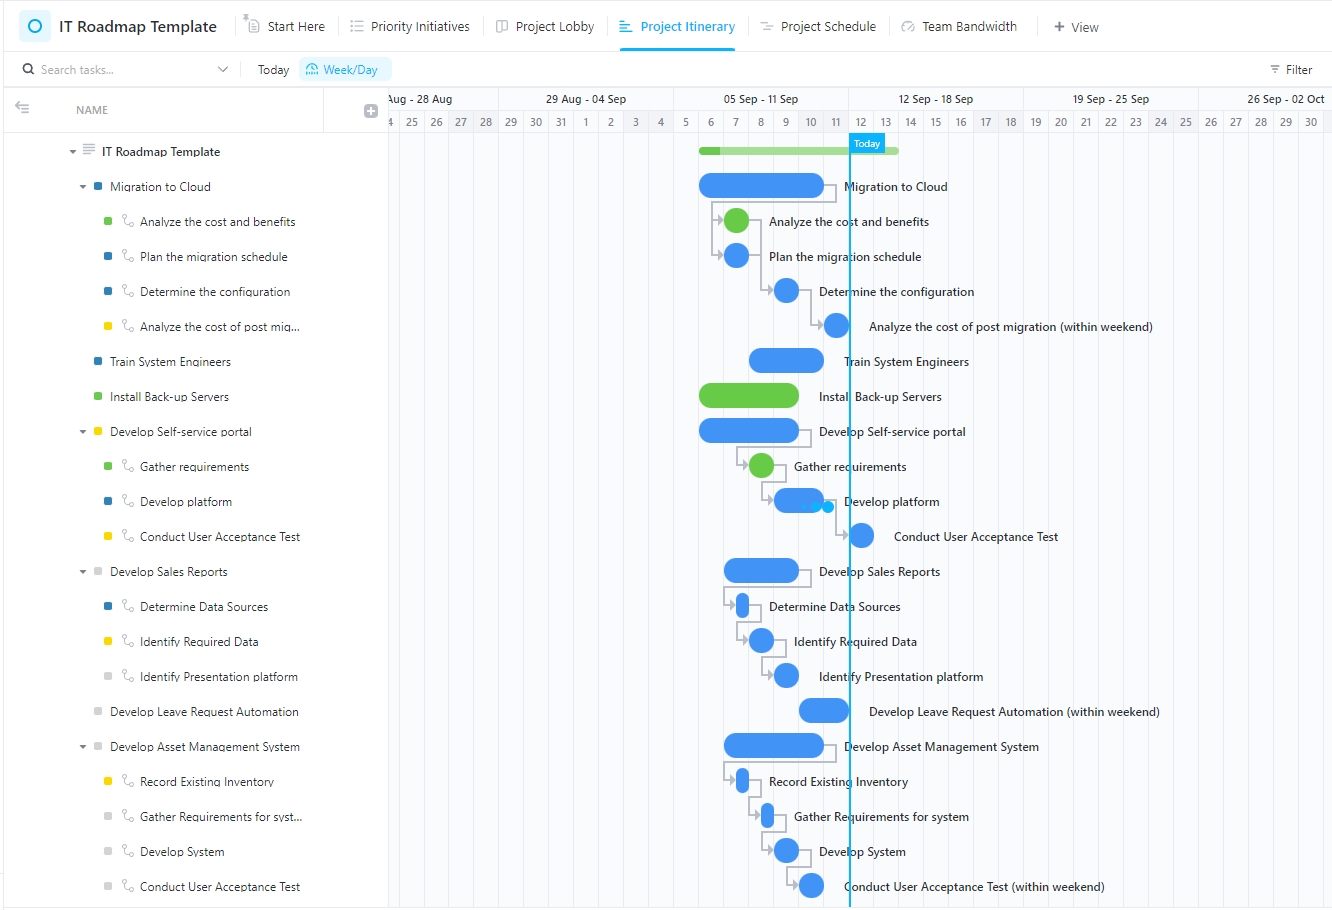
Task: Open the search tasks dropdown chevron
Action: [x=222, y=69]
